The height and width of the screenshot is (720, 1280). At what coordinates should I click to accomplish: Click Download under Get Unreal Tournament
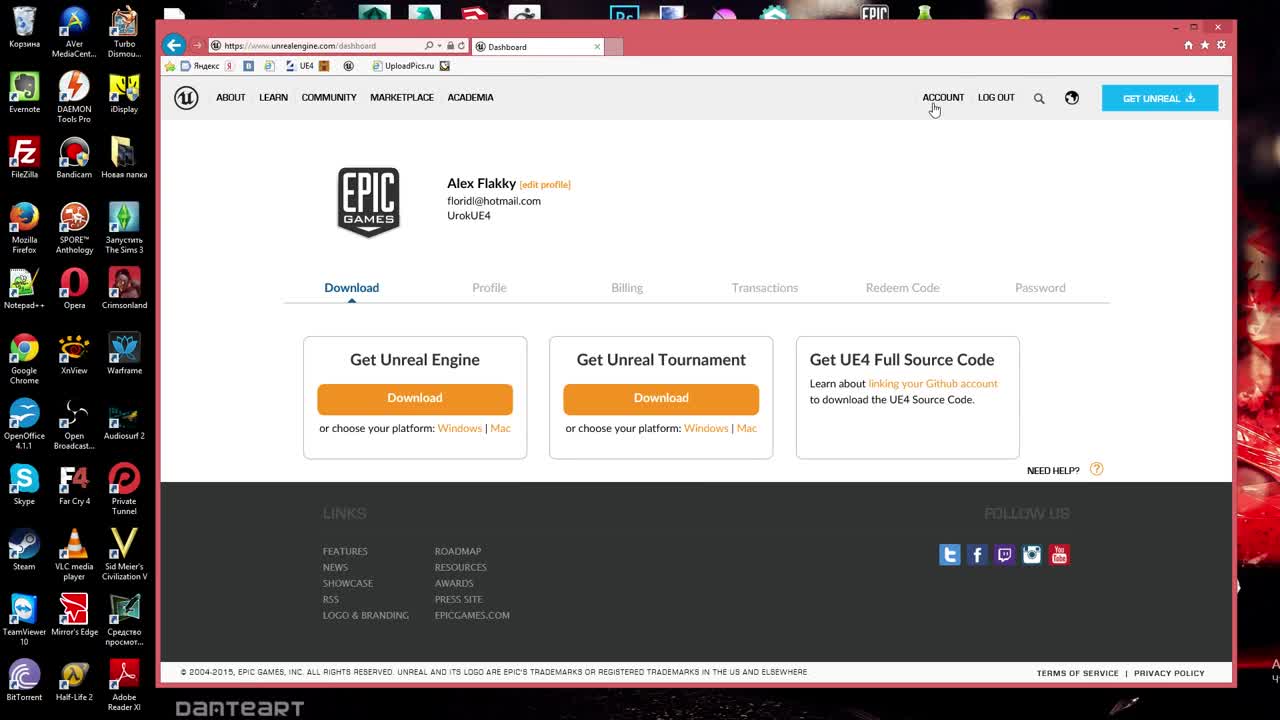click(661, 398)
